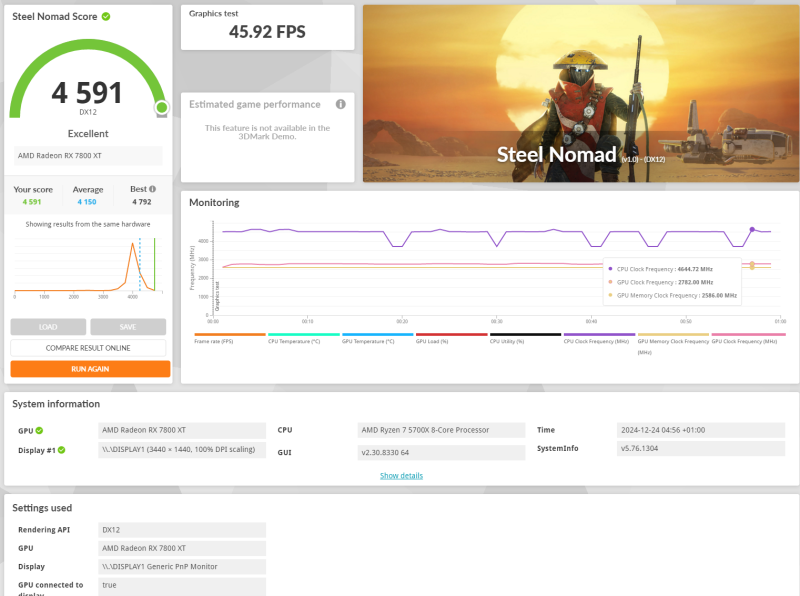Open the Show details link
This screenshot has height=596, width=800.
click(x=402, y=476)
